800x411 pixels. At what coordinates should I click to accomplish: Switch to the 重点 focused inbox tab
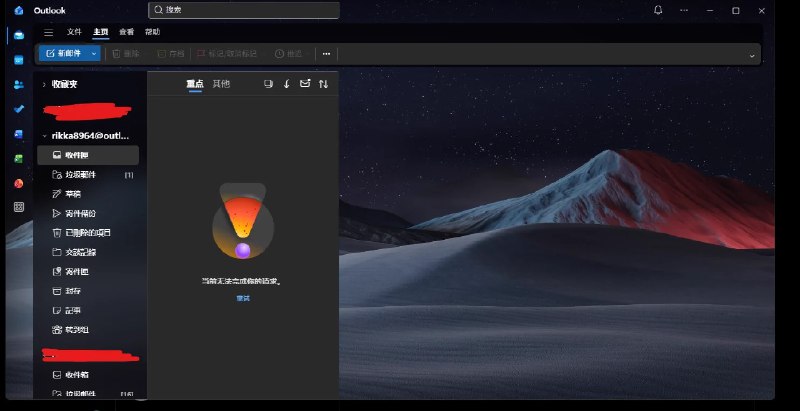[x=195, y=84]
